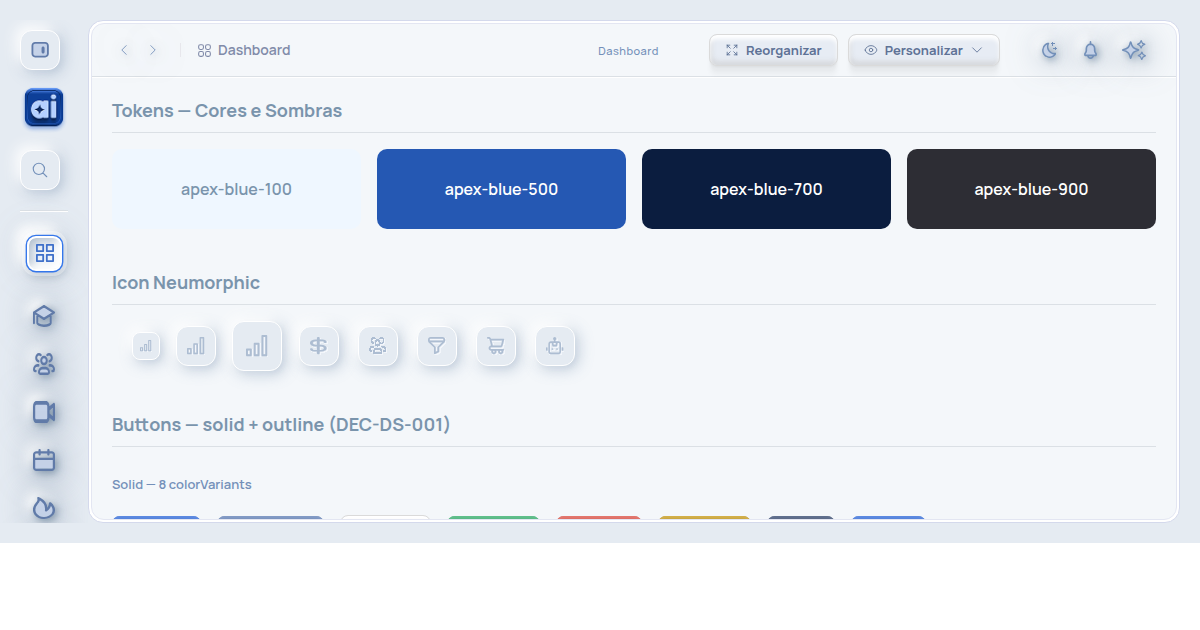Click 'Solid — 8 colorVariants' label
The height and width of the screenshot is (630, 1200).
coord(182,485)
